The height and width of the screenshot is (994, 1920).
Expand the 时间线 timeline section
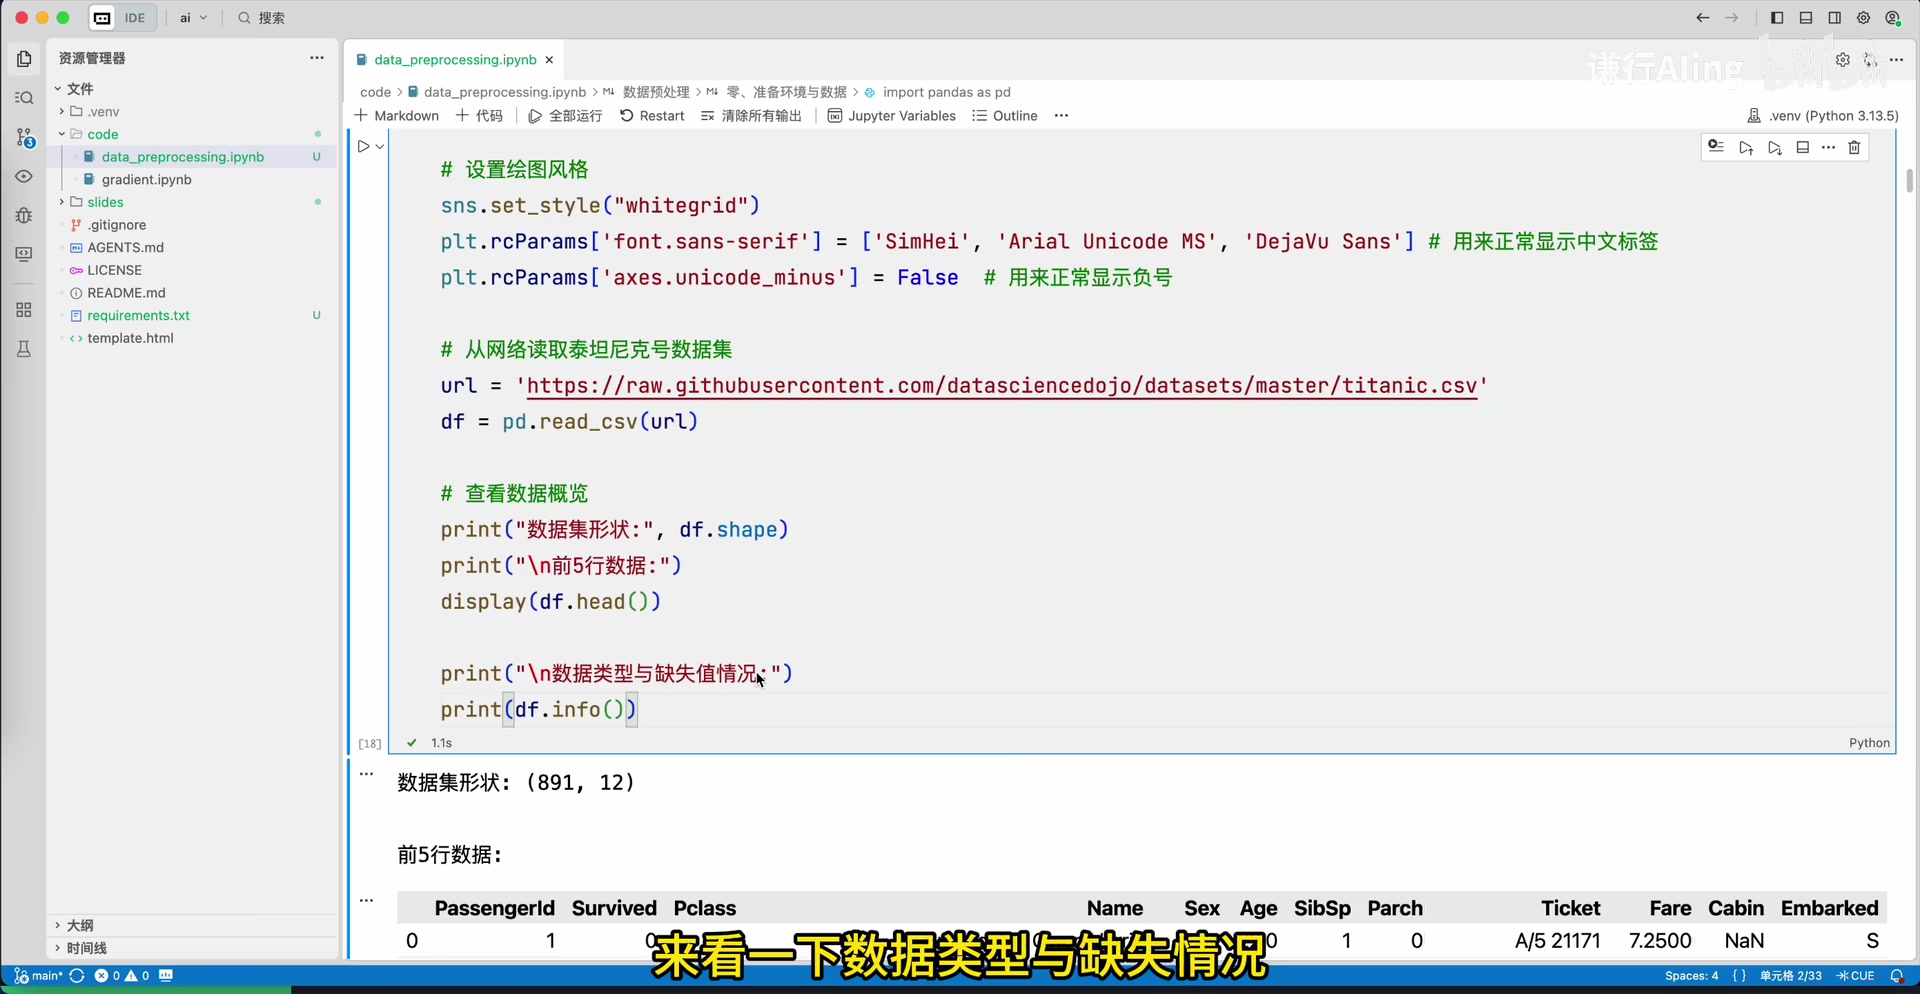(x=87, y=948)
